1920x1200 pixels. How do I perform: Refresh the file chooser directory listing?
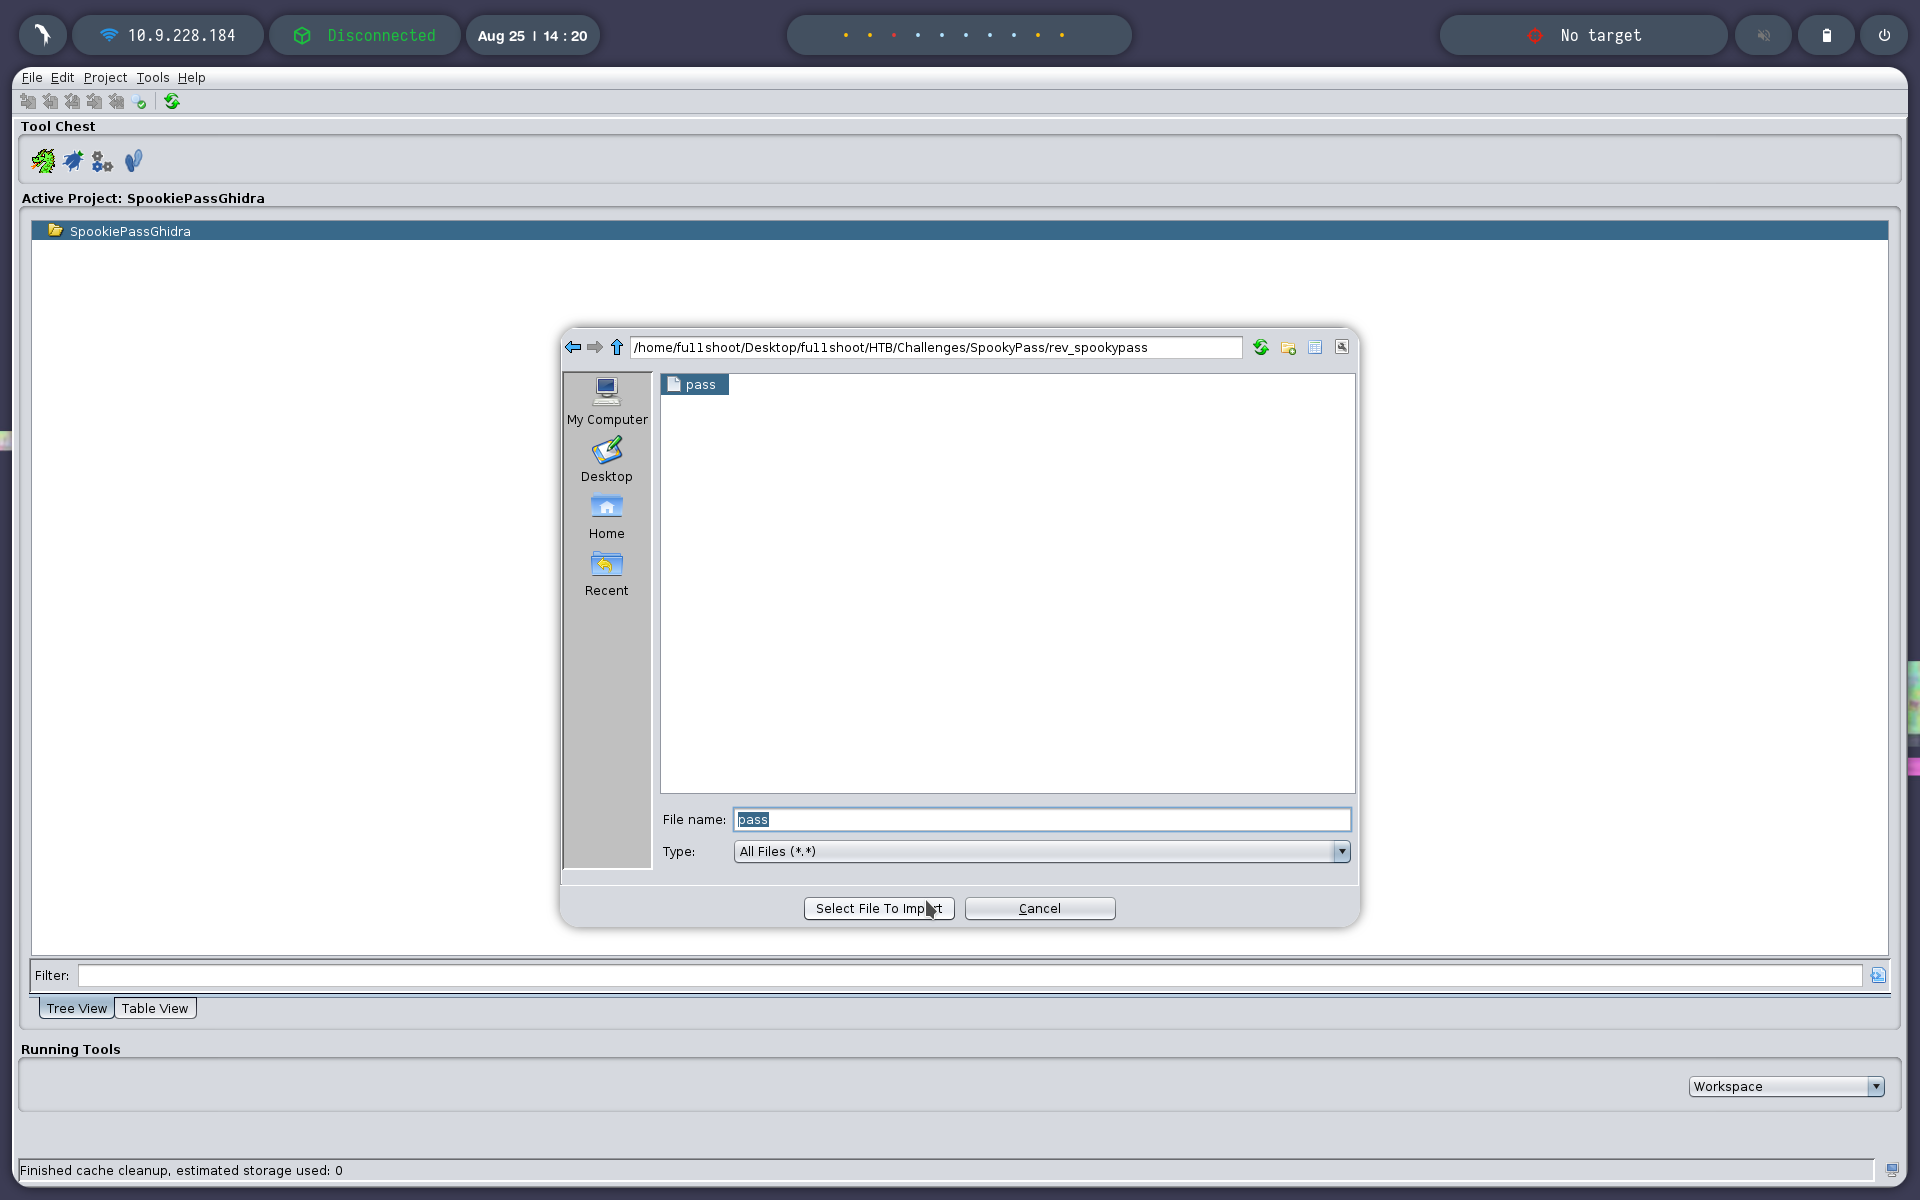tap(1261, 347)
